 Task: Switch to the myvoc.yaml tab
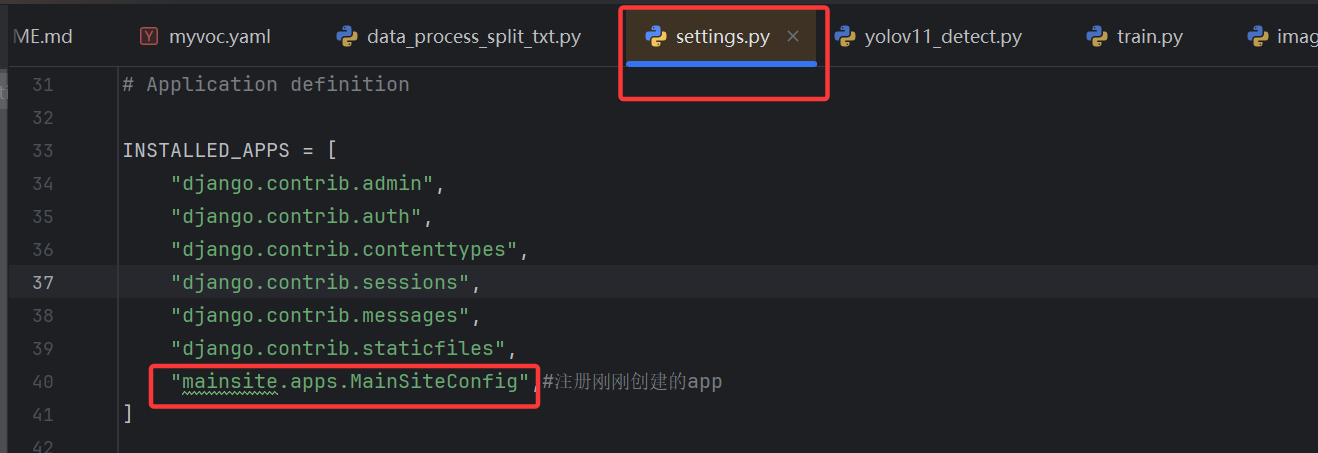219,37
